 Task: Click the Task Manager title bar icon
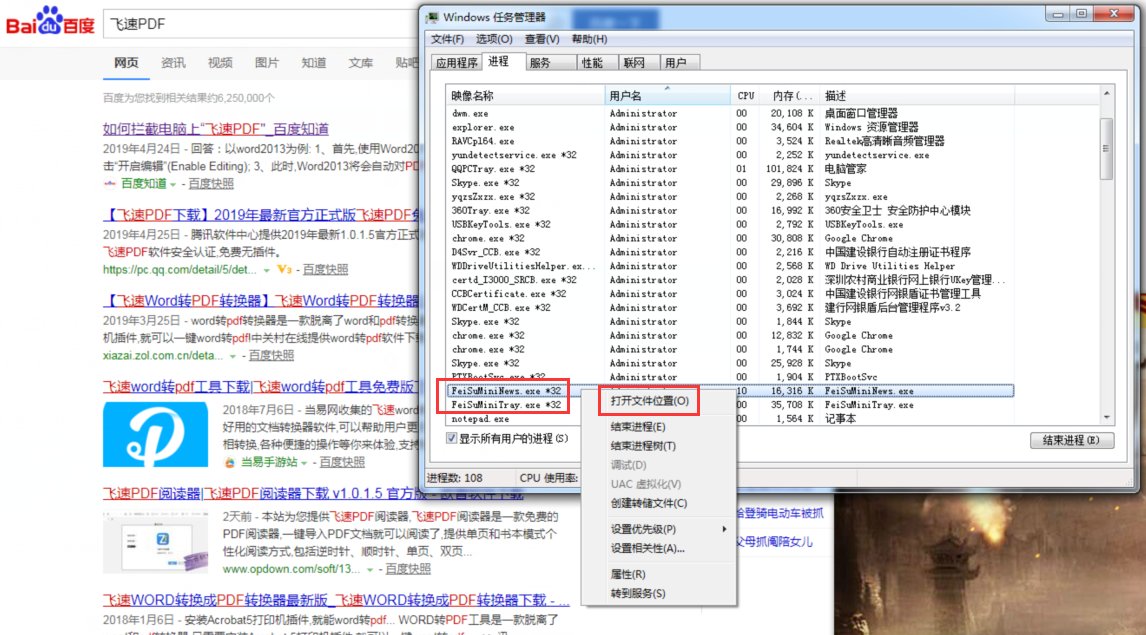point(434,17)
